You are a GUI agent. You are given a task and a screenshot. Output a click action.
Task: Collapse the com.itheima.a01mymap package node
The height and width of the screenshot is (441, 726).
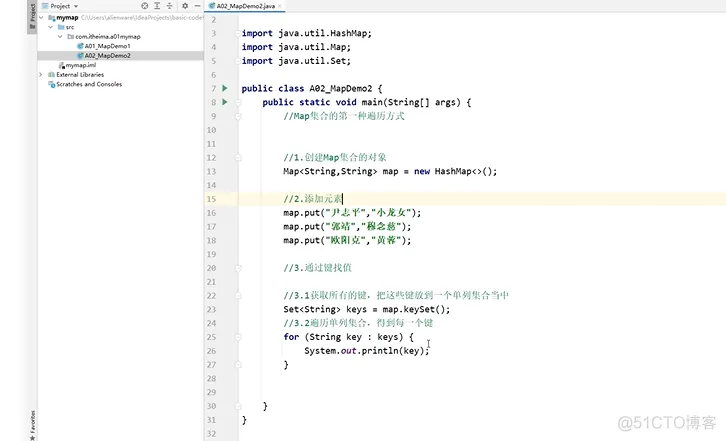pos(60,37)
